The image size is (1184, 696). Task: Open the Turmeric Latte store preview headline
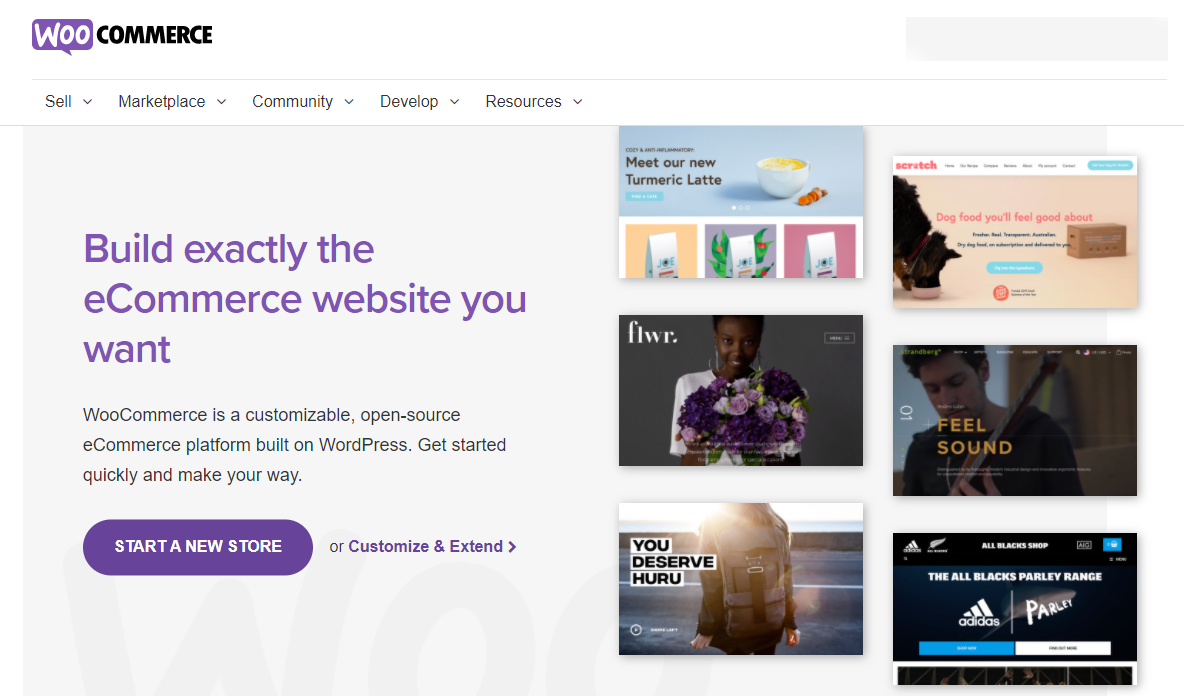671,171
